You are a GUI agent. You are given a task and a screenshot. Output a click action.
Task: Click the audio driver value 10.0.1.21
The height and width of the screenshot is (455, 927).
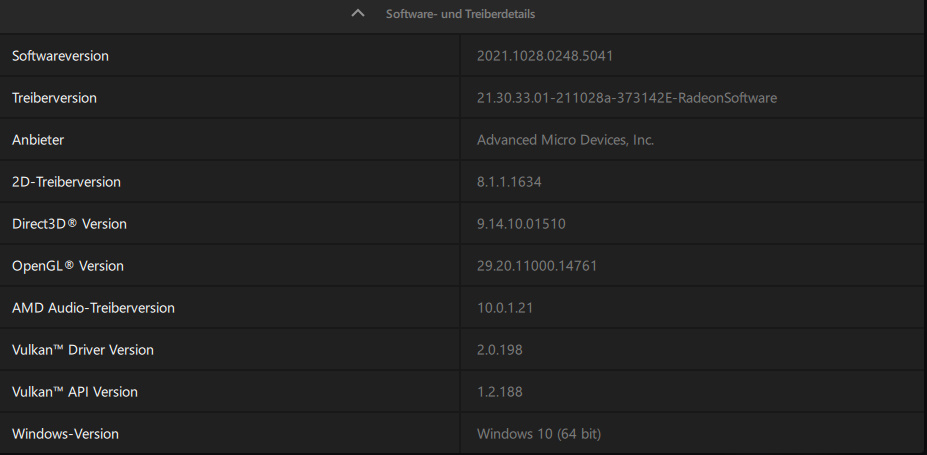pyautogui.click(x=505, y=308)
